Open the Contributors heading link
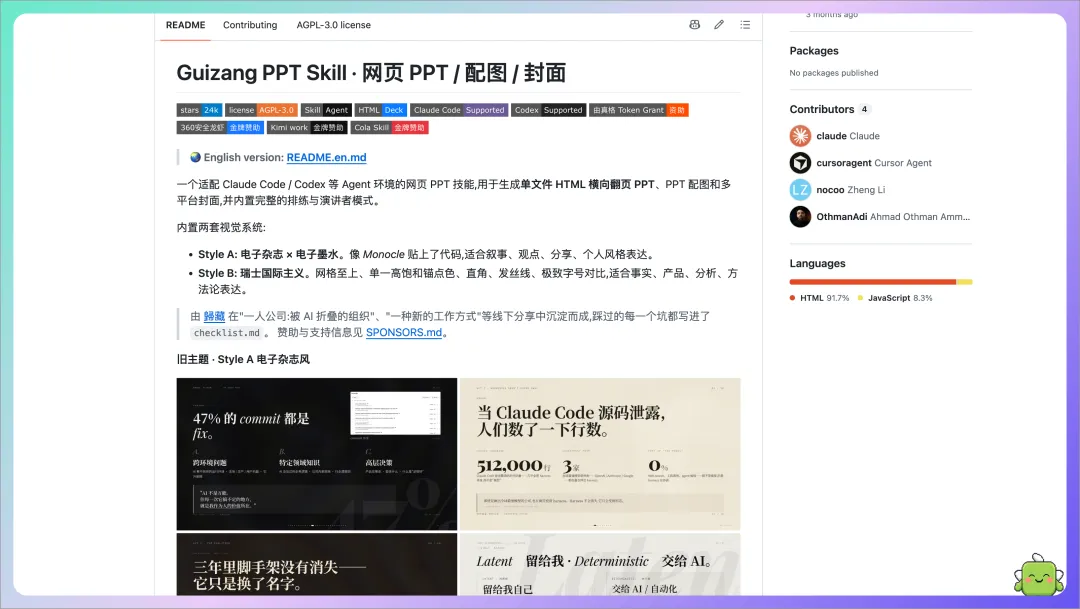 [x=822, y=109]
